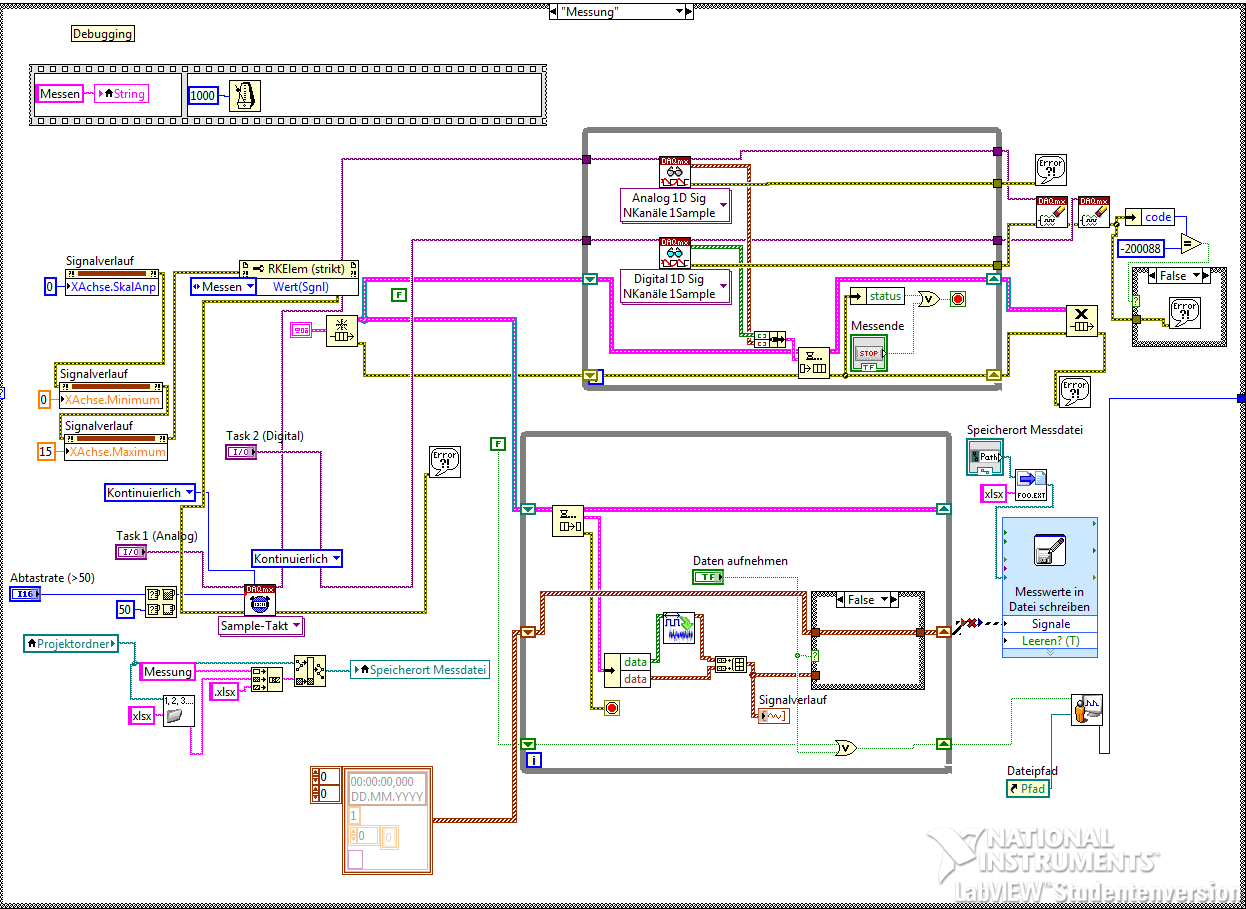Toggle the False constant near Obtain Queue

pos(398,295)
